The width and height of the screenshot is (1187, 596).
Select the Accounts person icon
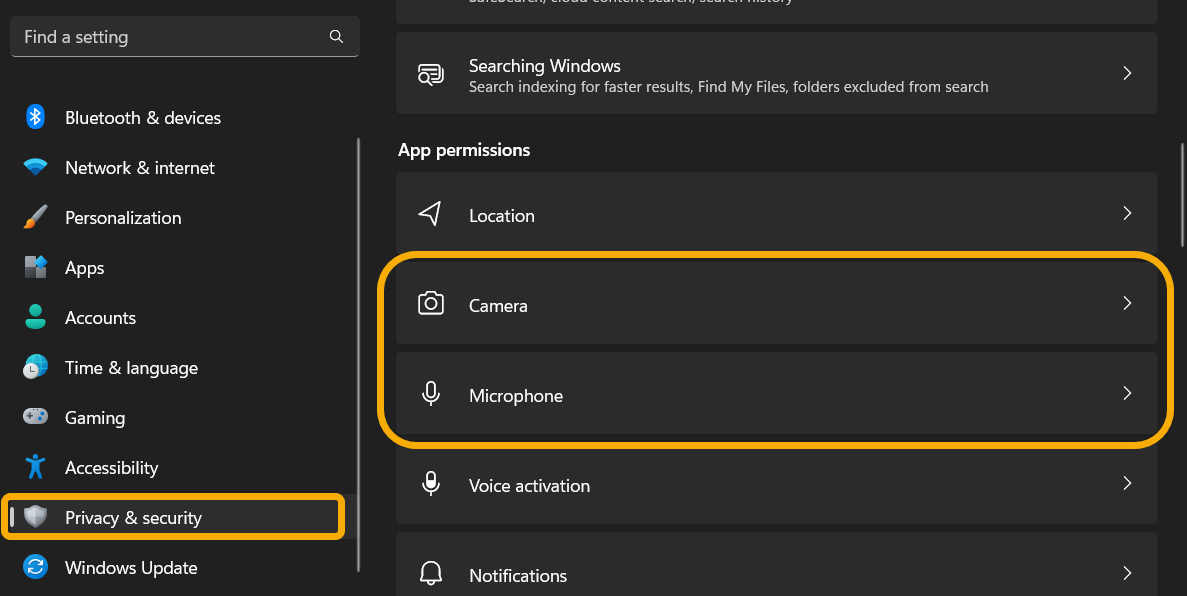[x=35, y=317]
